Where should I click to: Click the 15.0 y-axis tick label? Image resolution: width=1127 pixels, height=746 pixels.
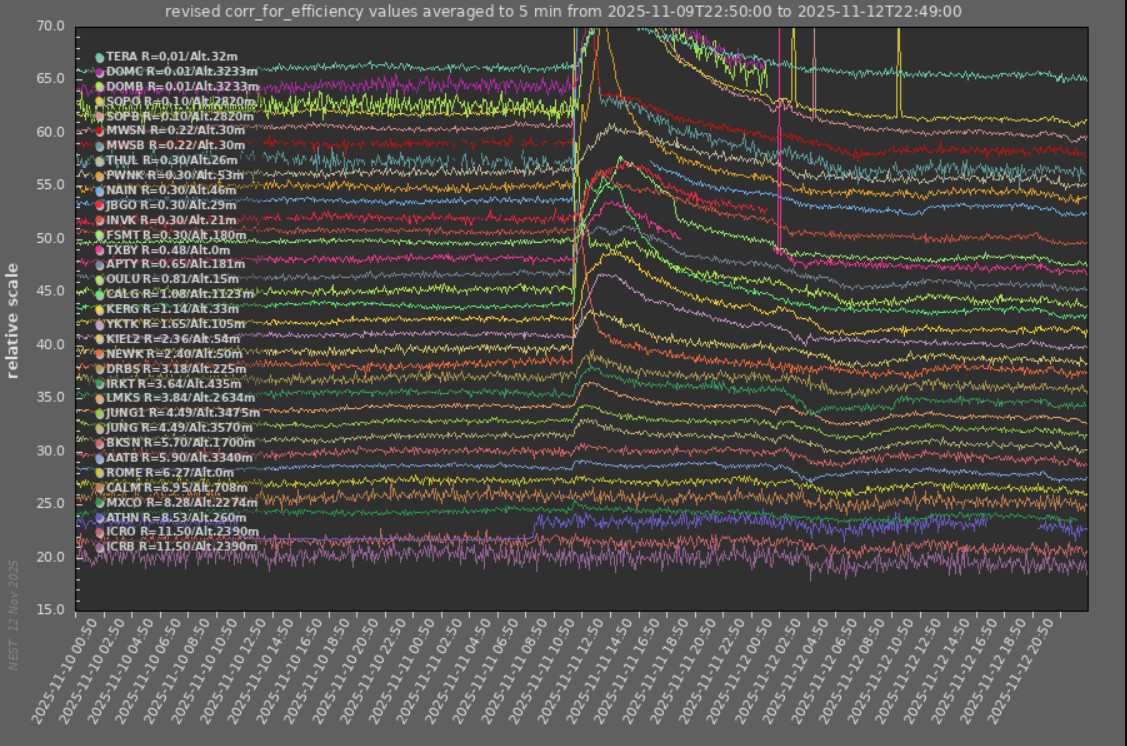[x=50, y=609]
